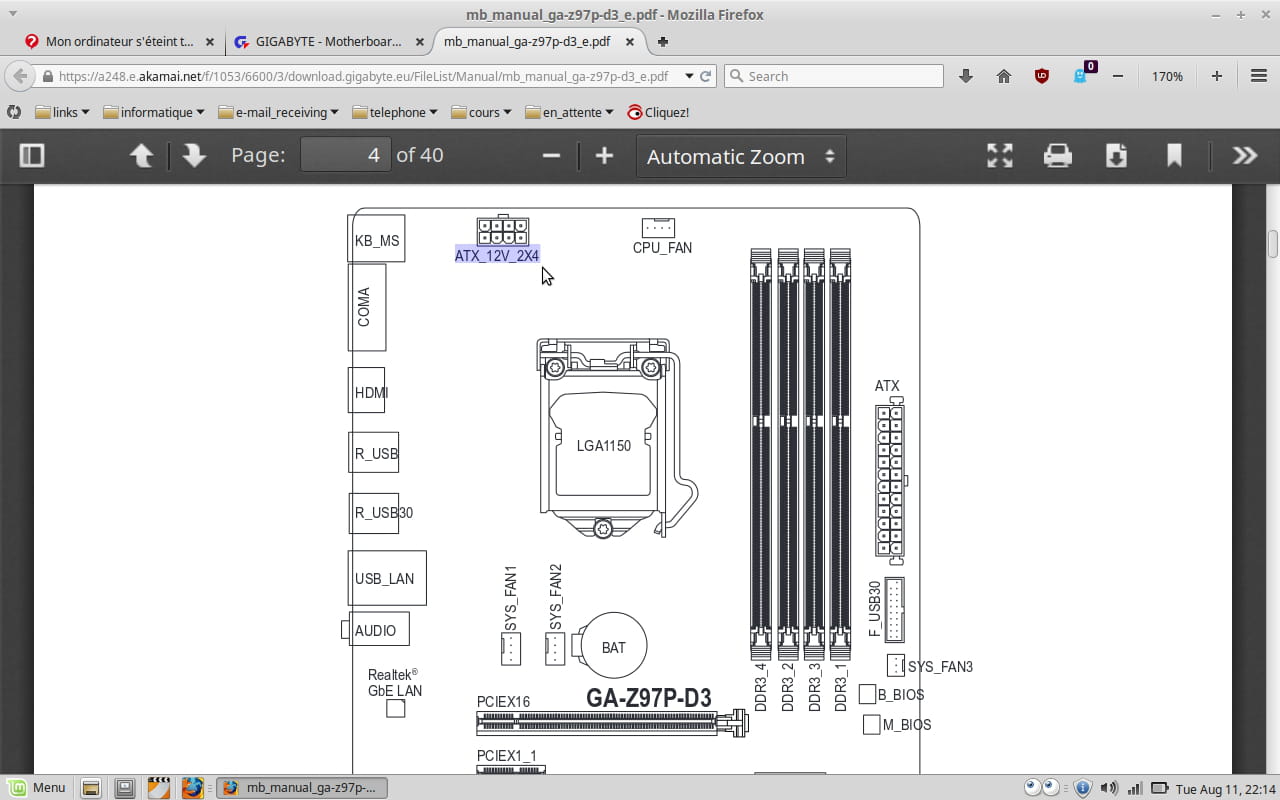Click the Firefox Search box
The height and width of the screenshot is (800, 1280).
point(840,76)
